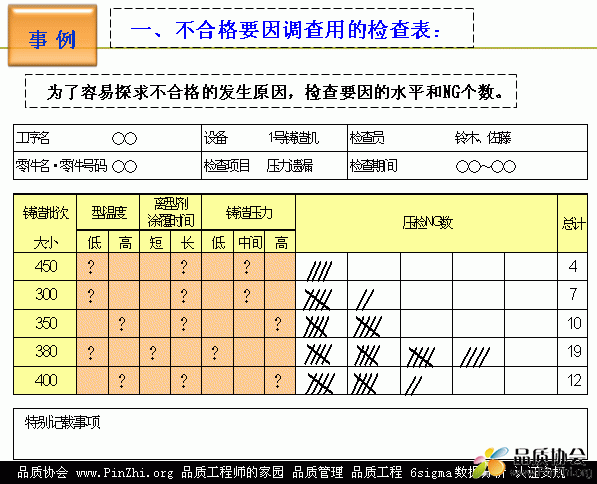
Task: Click the 450 row question mark under 中间
Action: tap(247, 267)
